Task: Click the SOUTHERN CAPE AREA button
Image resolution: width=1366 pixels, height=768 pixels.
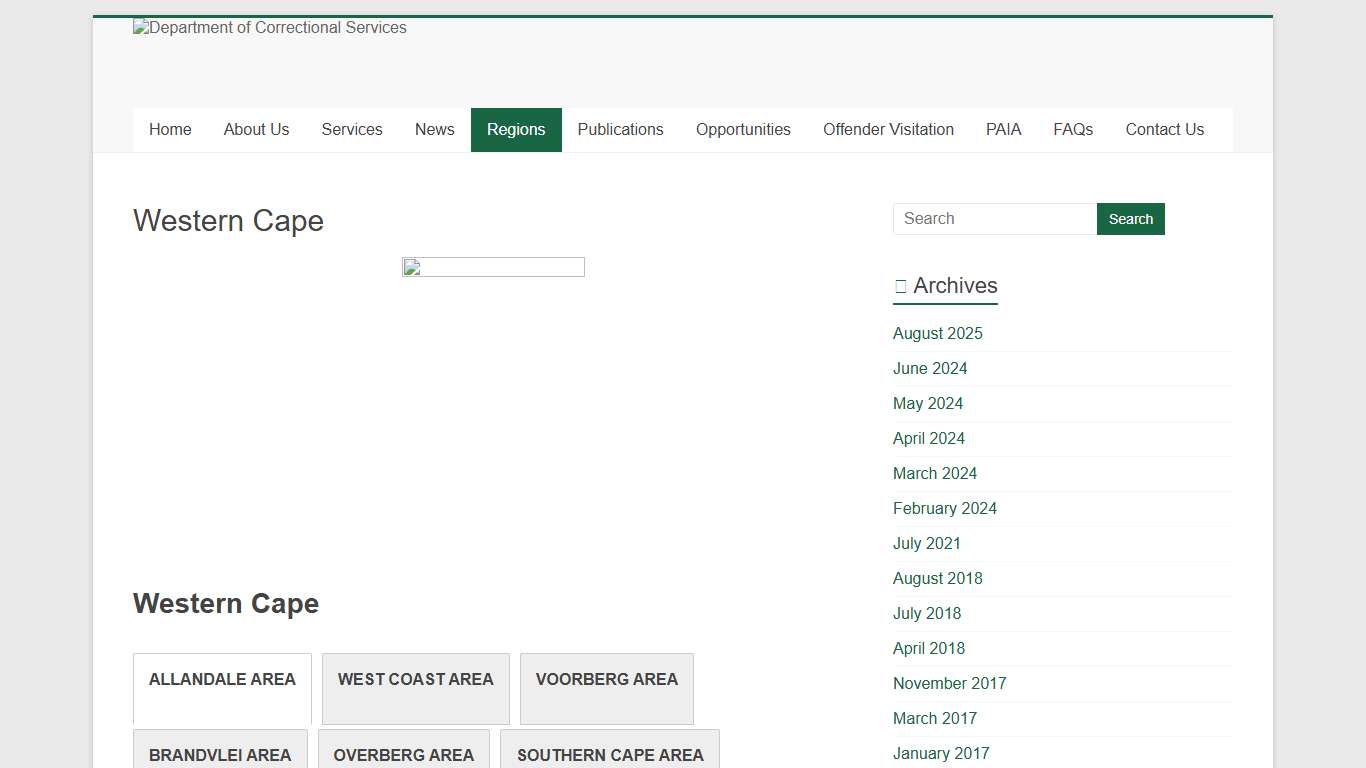Action: pos(610,755)
